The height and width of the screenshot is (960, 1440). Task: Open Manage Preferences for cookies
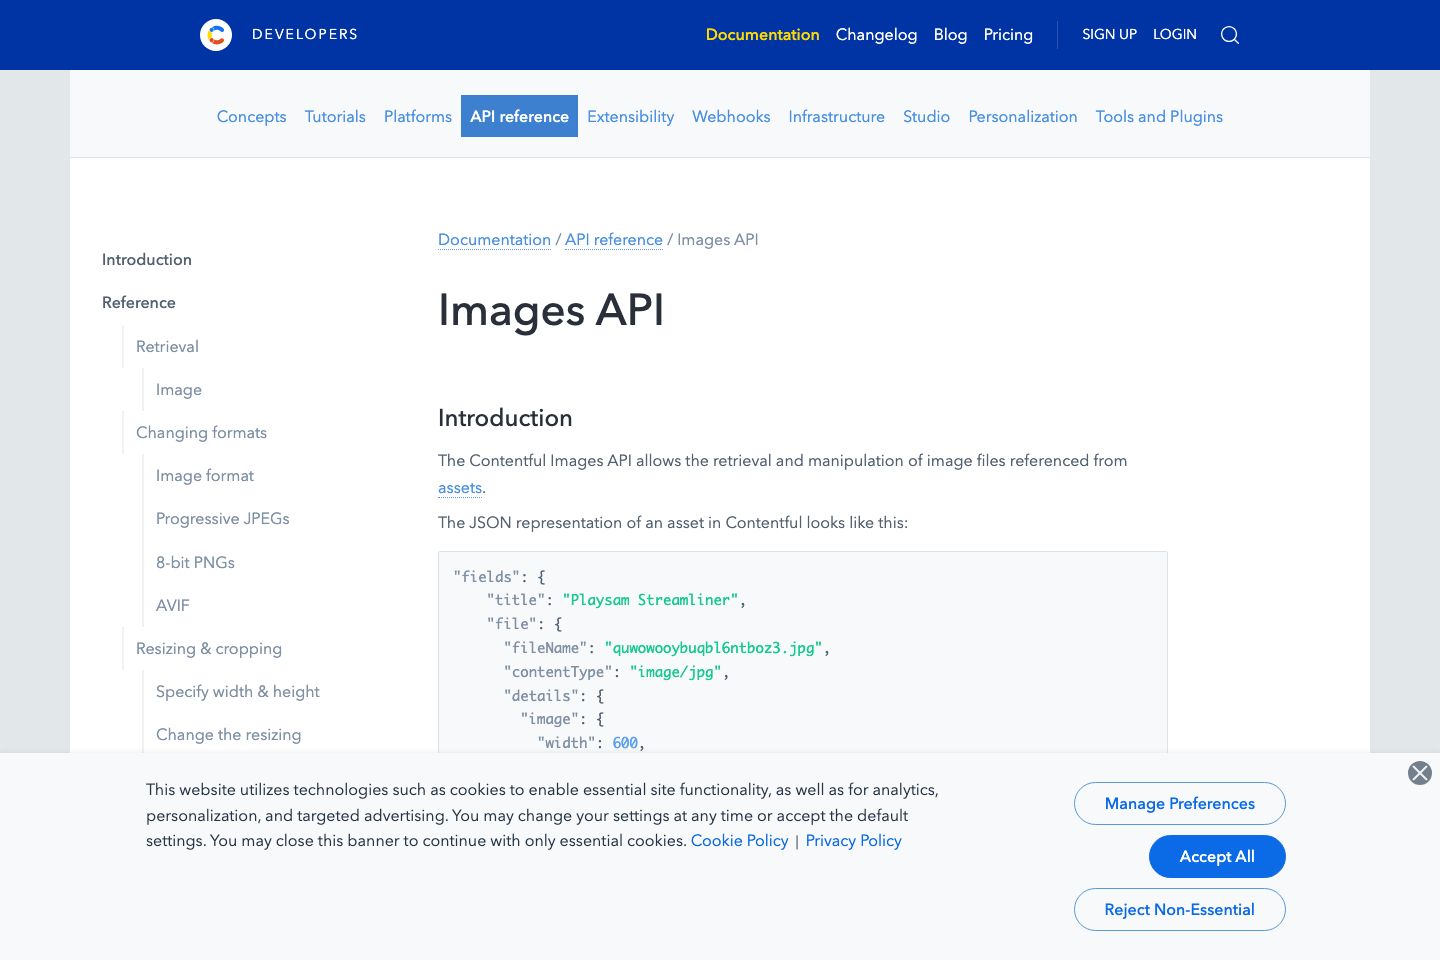pos(1179,803)
